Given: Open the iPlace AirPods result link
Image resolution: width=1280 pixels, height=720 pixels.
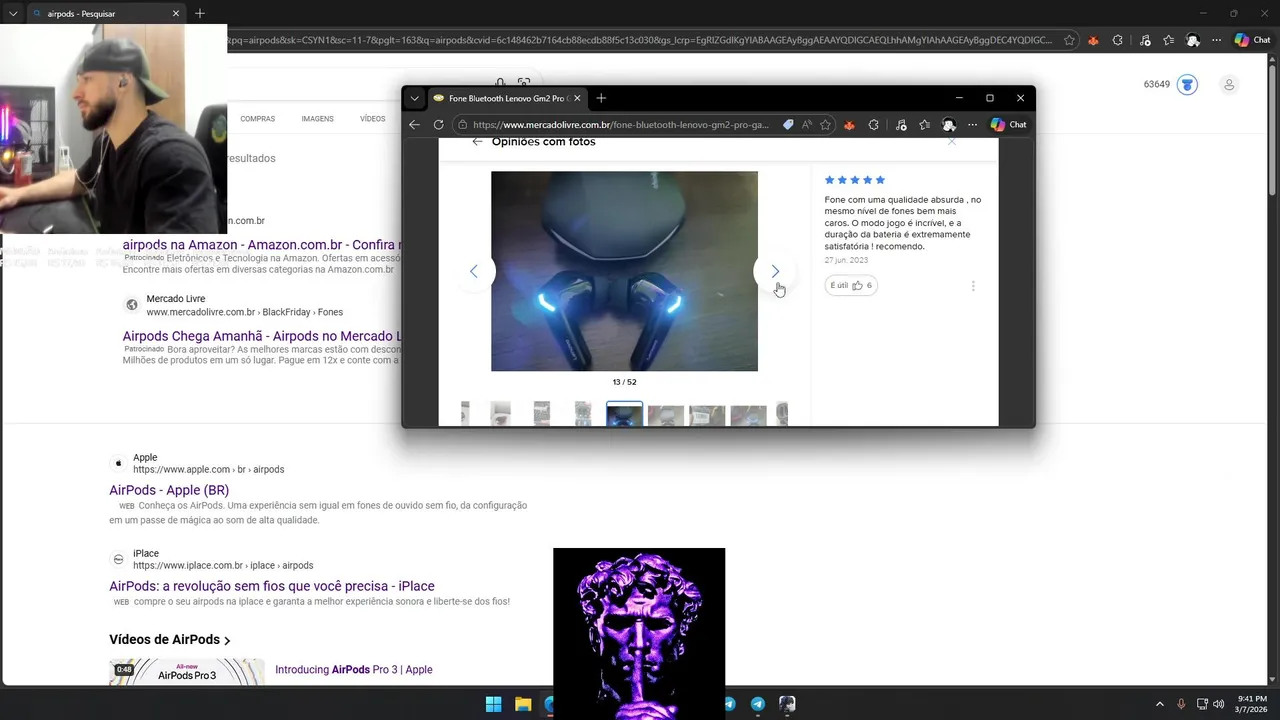Looking at the screenshot, I should coord(272,586).
